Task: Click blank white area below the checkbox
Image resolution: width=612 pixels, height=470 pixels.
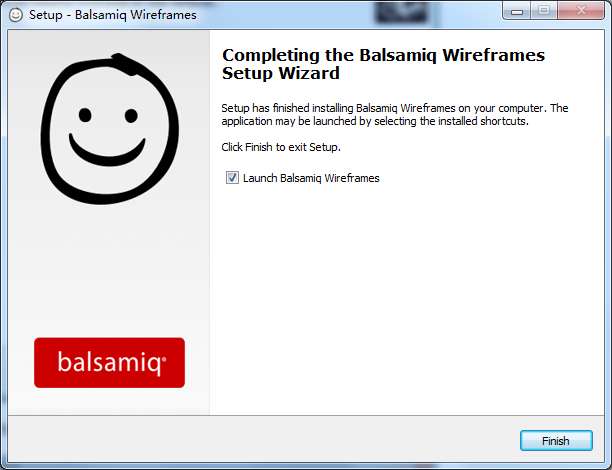Action: [x=406, y=297]
